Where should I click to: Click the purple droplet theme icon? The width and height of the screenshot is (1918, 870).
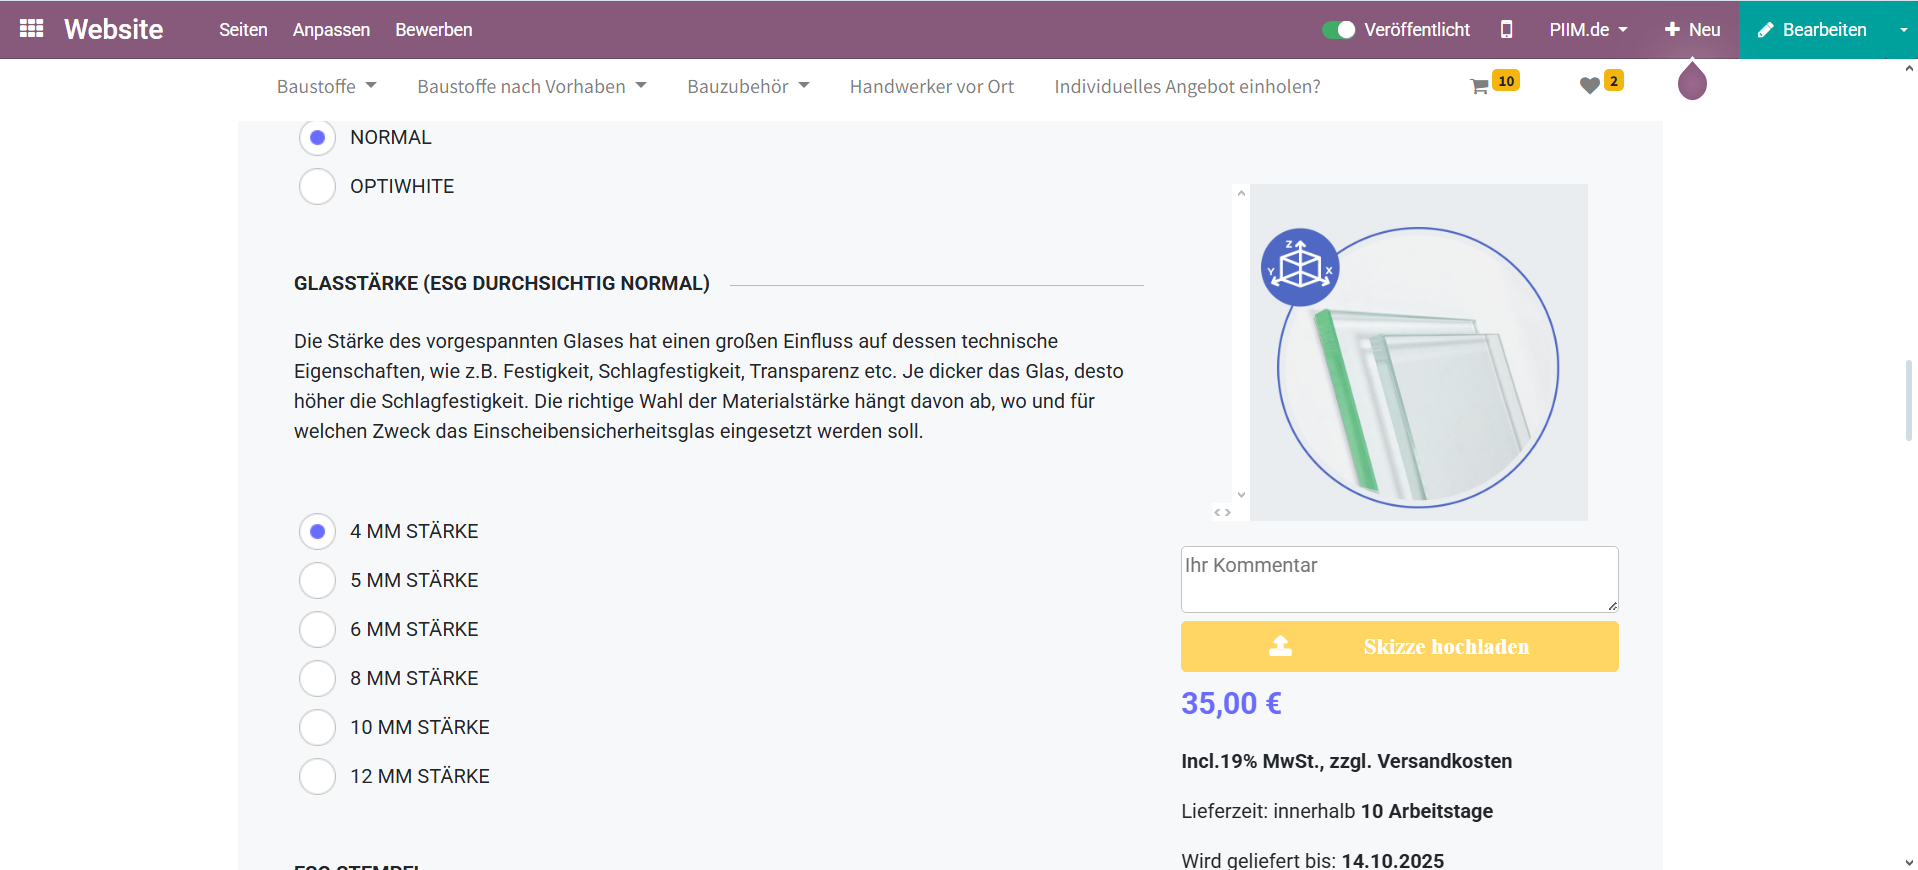pyautogui.click(x=1691, y=82)
